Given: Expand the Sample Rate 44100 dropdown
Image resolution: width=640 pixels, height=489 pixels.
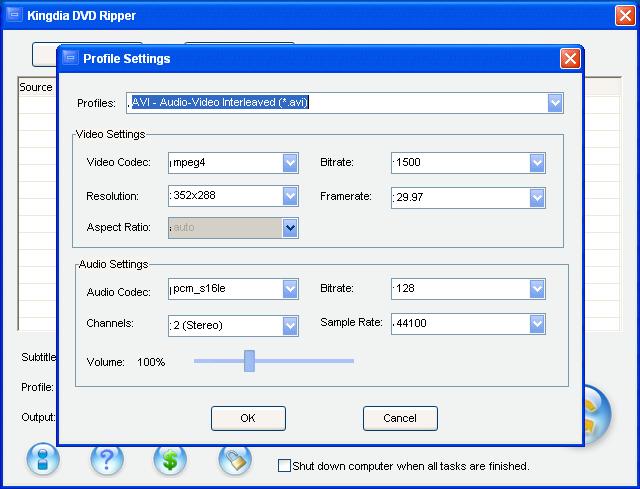Looking at the screenshot, I should tap(537, 324).
